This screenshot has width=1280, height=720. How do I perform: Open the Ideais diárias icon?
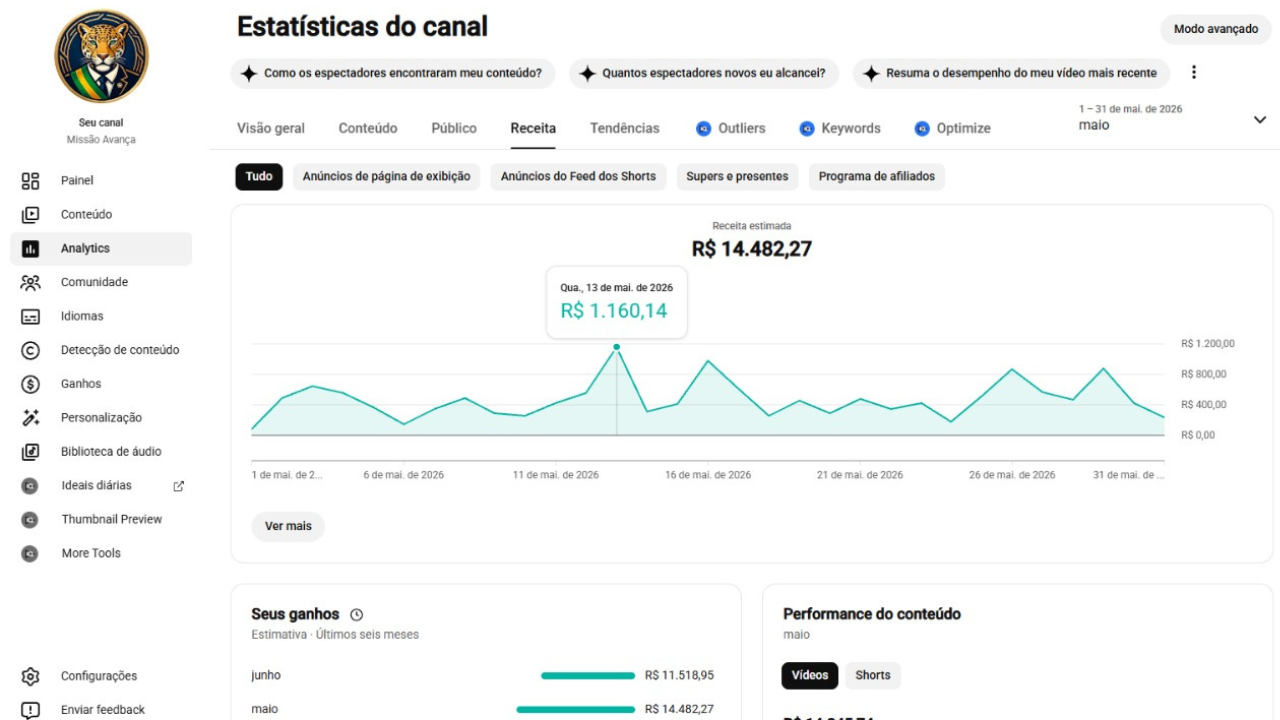30,486
